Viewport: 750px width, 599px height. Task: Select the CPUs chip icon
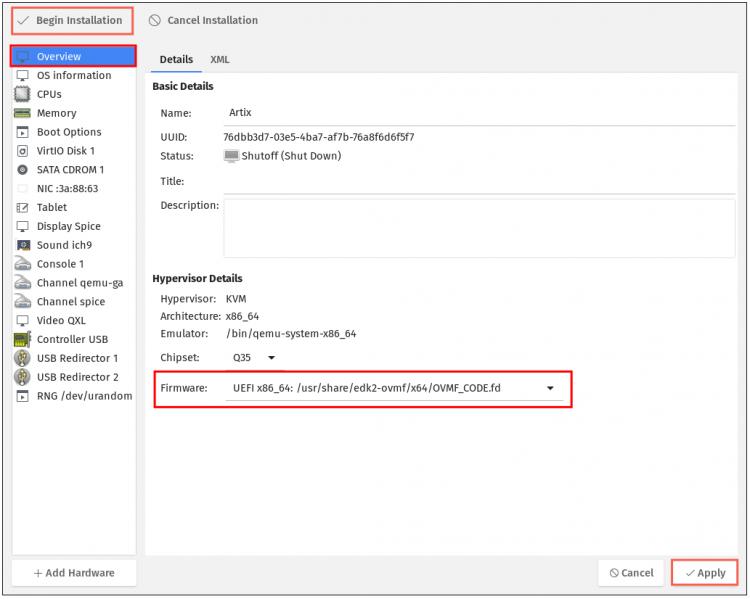[x=22, y=94]
